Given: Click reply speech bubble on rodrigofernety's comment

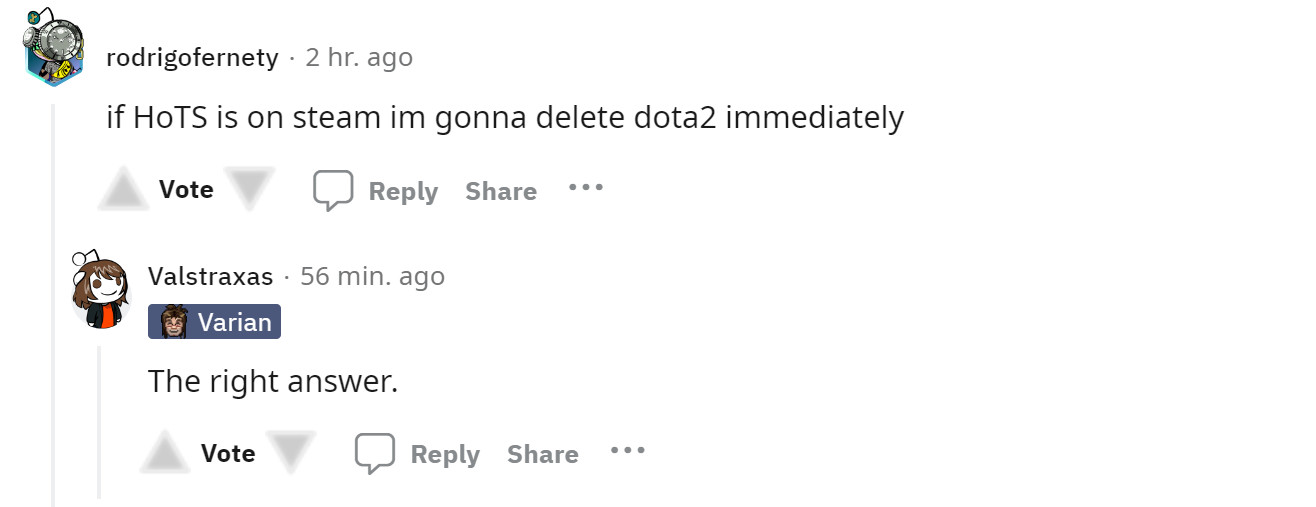Looking at the screenshot, I should click(333, 190).
